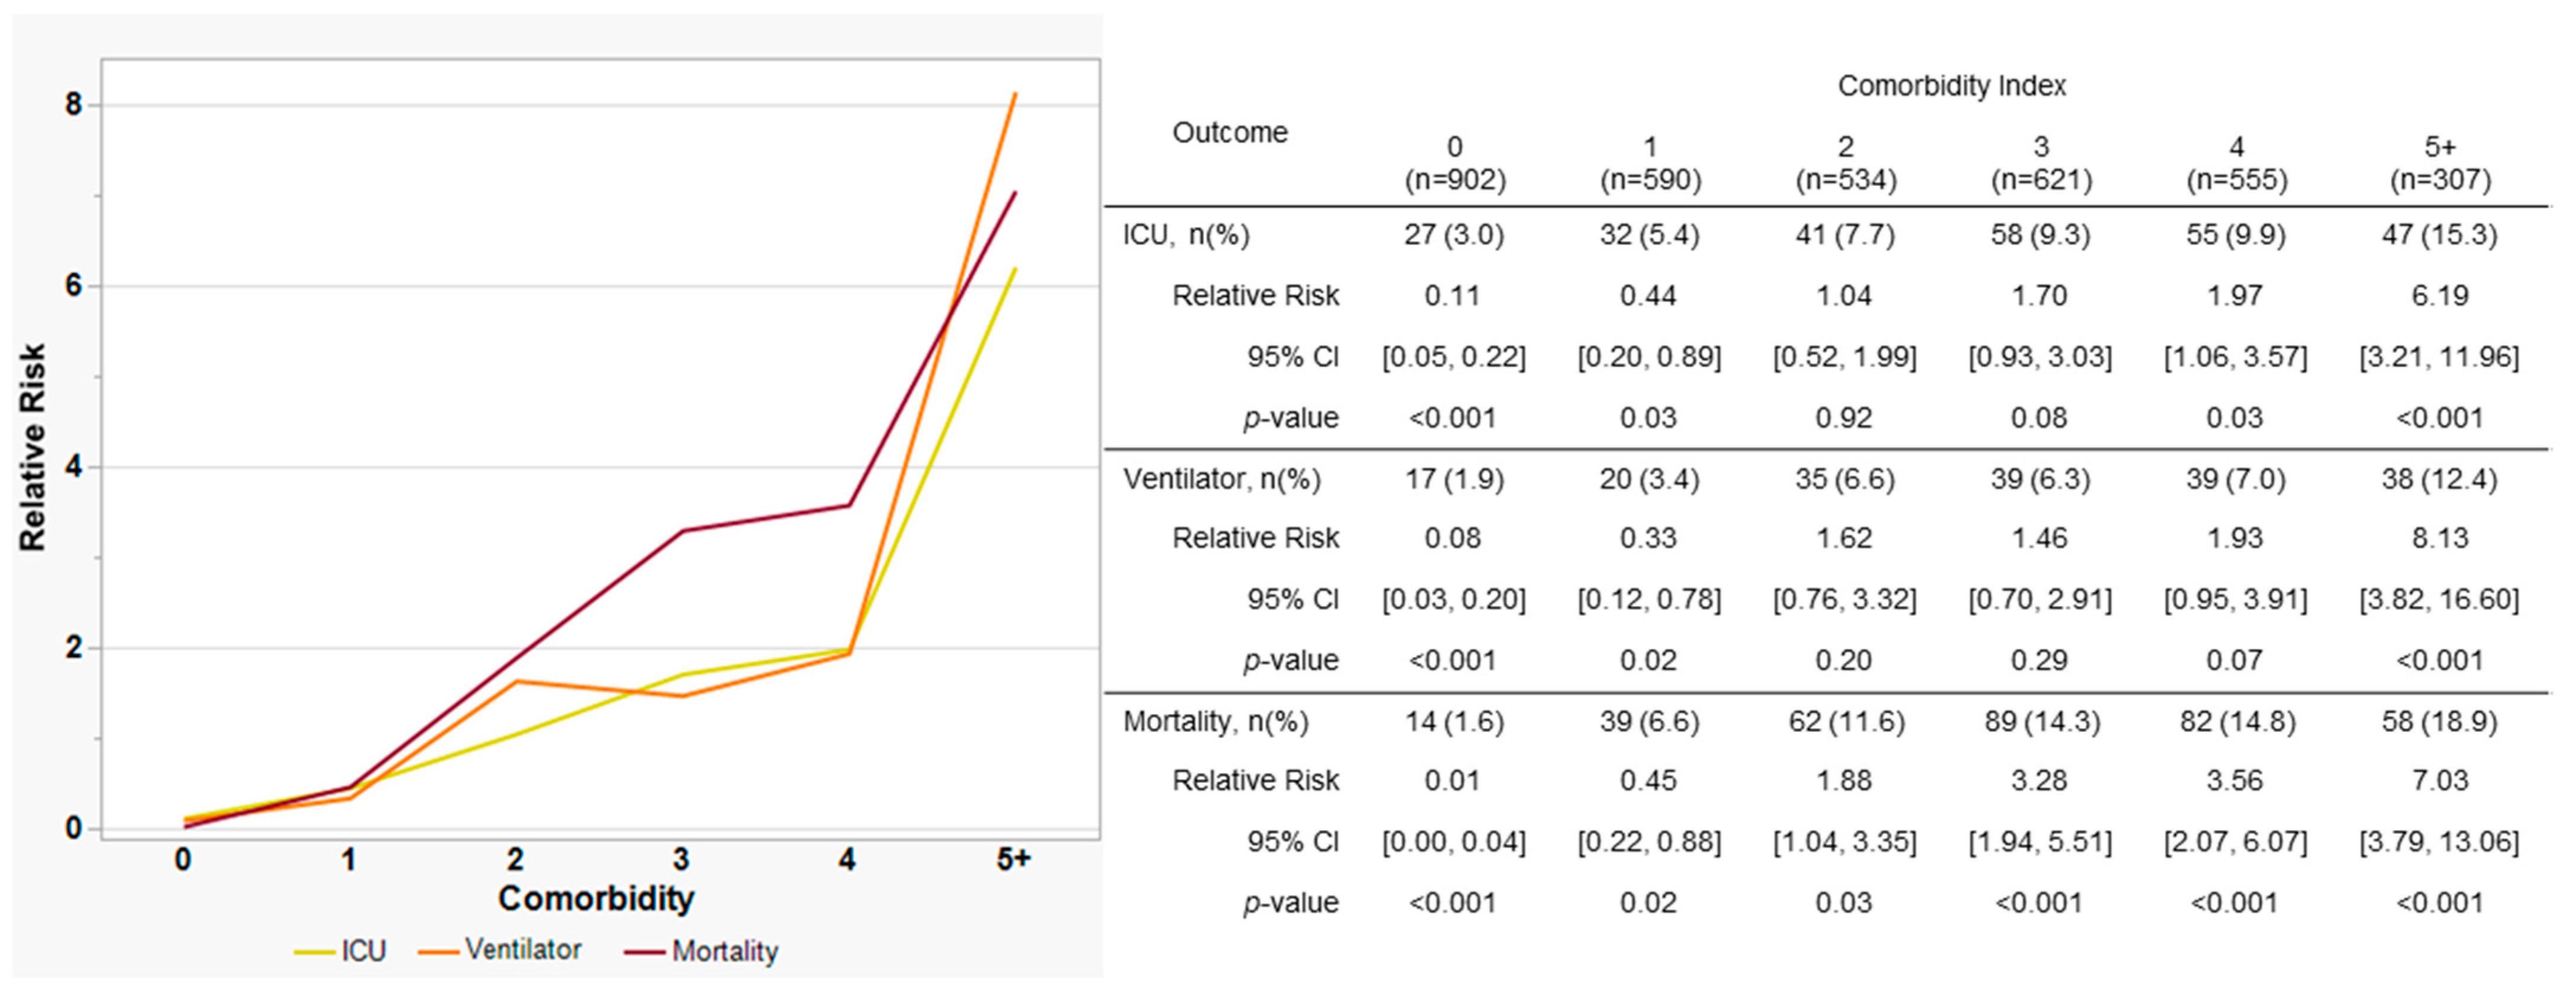Click the Comorbidity Index table header
Screen dimensions: 2576x991
pyautogui.click(x=1951, y=86)
